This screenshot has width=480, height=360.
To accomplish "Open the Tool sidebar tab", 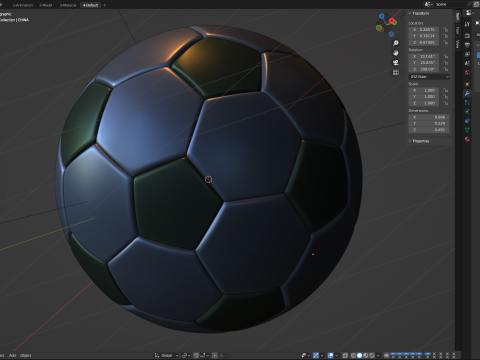I will pyautogui.click(x=458, y=30).
